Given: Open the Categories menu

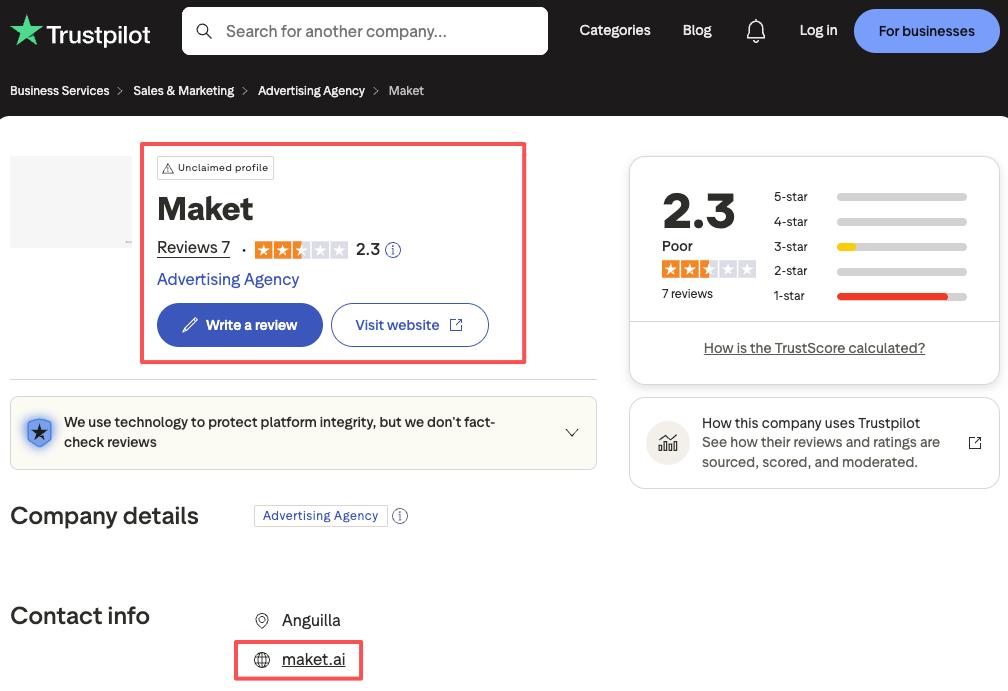Looking at the screenshot, I should tap(615, 30).
